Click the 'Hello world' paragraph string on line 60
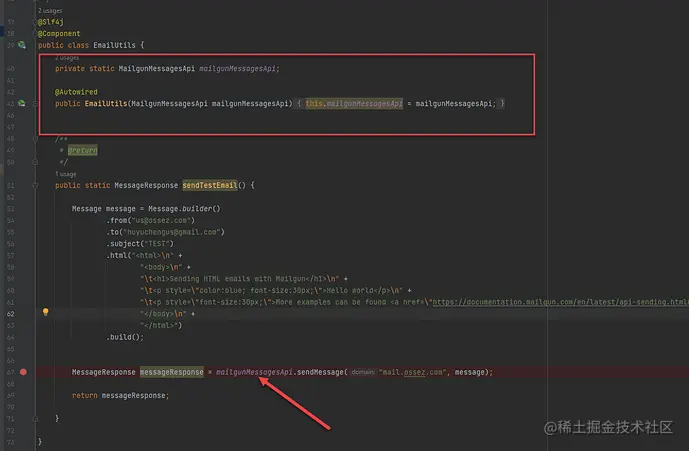Image resolution: width=689 pixels, height=451 pixels. [x=271, y=291]
